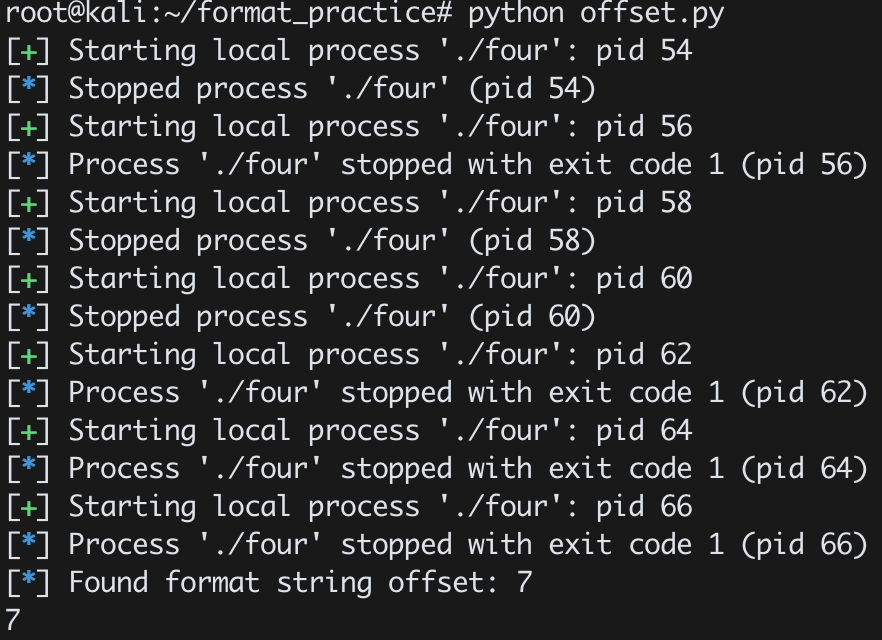Click the green plus marker for pid 54

point(29,52)
